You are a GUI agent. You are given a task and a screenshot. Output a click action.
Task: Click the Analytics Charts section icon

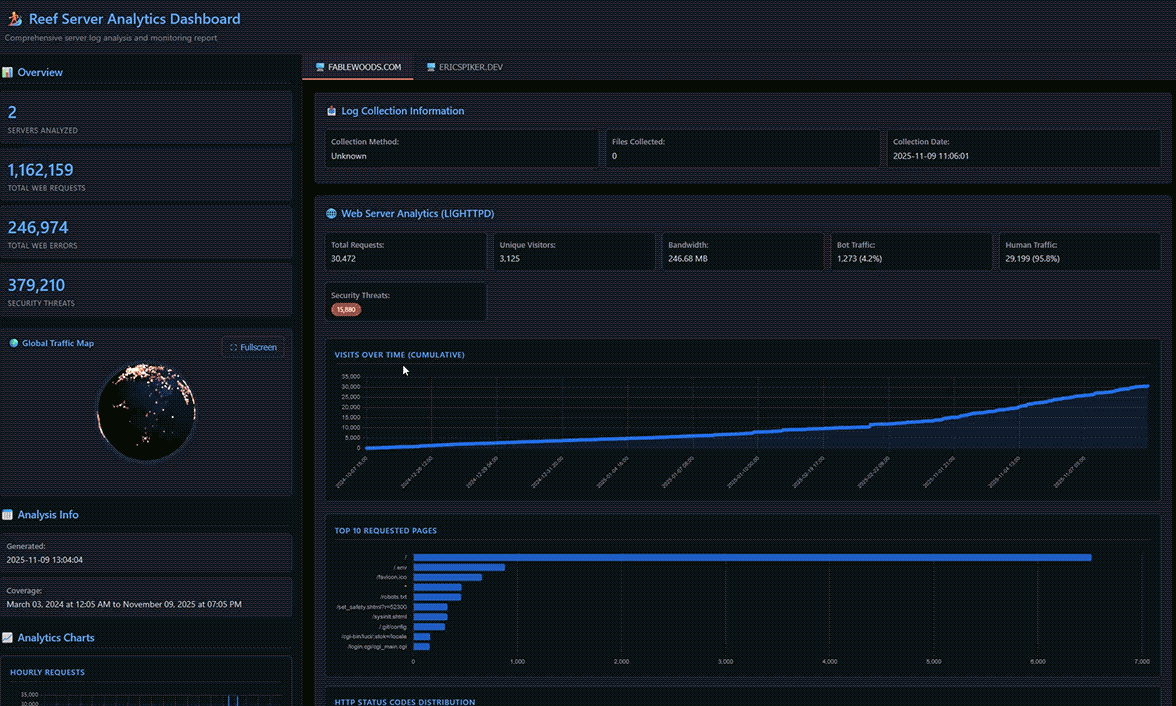[x=8, y=638]
